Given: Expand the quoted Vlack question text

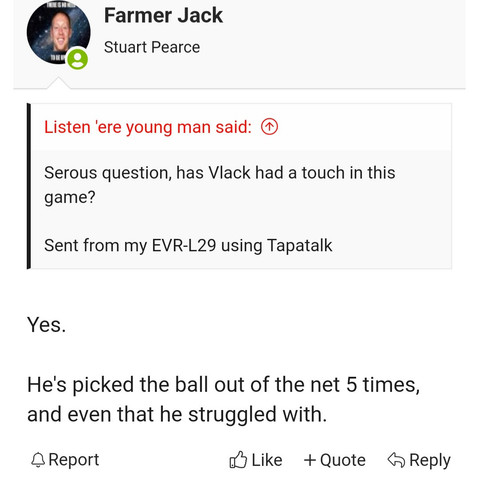Looking at the screenshot, I should [220, 185].
